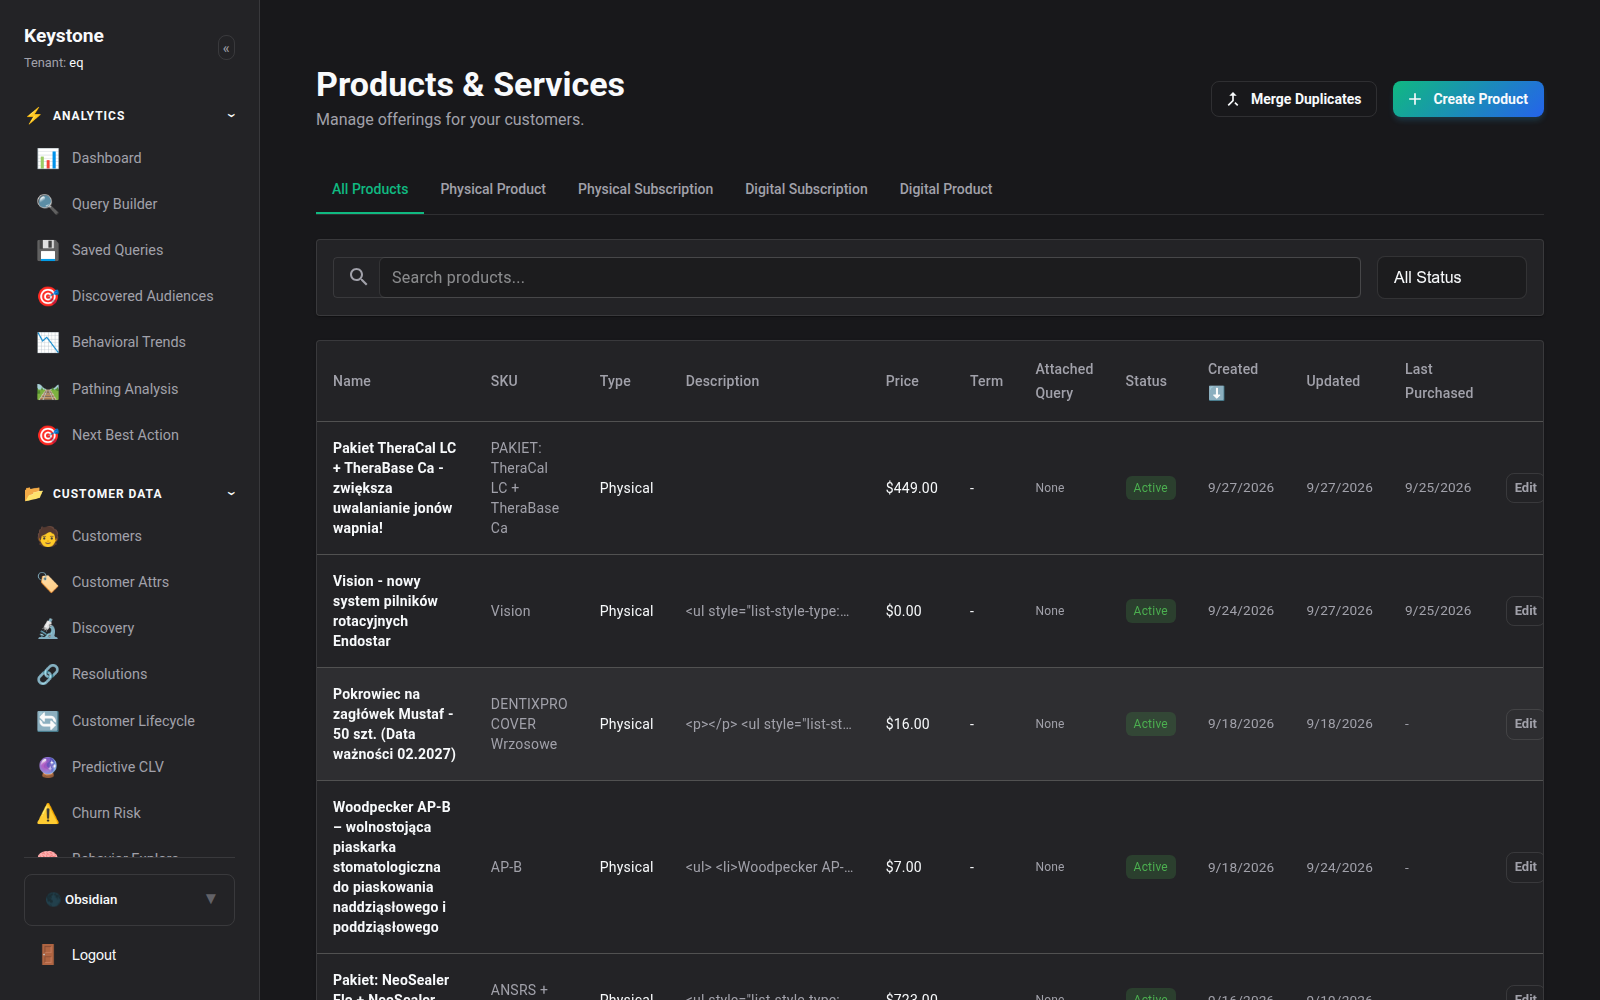
Task: Click the plus icon on Create Product
Action: [x=1415, y=99]
